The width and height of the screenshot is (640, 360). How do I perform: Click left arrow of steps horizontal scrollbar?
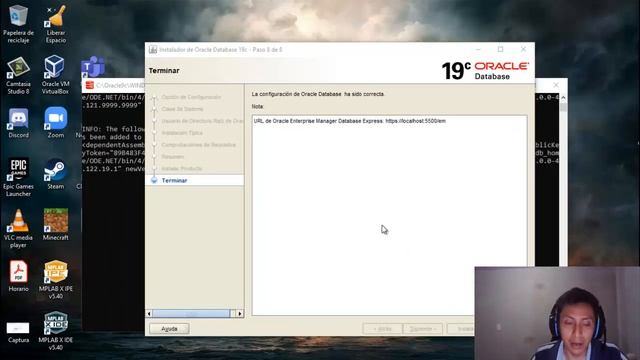149,313
